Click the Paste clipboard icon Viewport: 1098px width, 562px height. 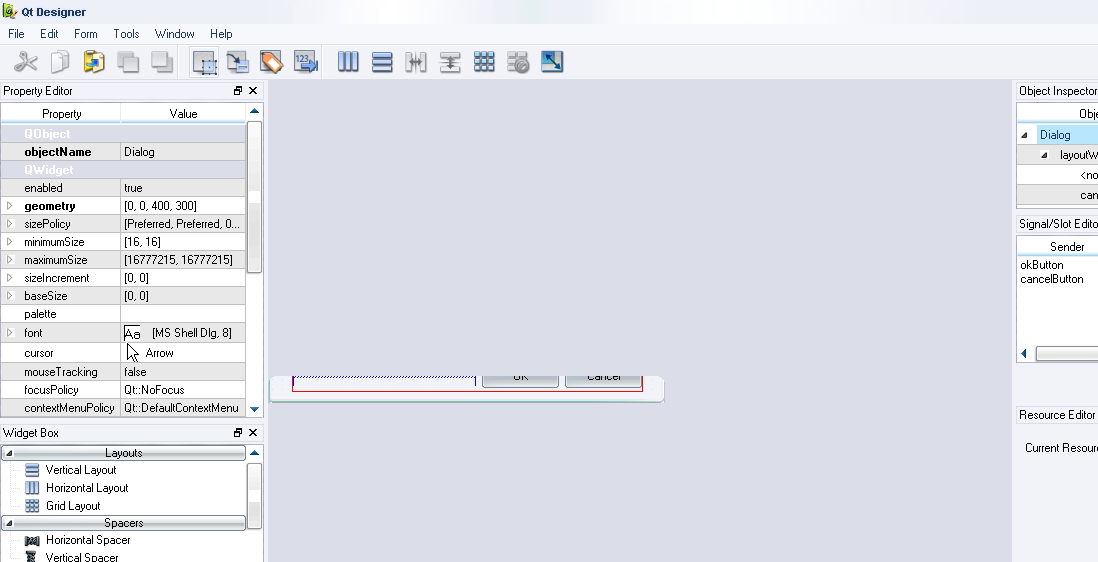tap(94, 62)
